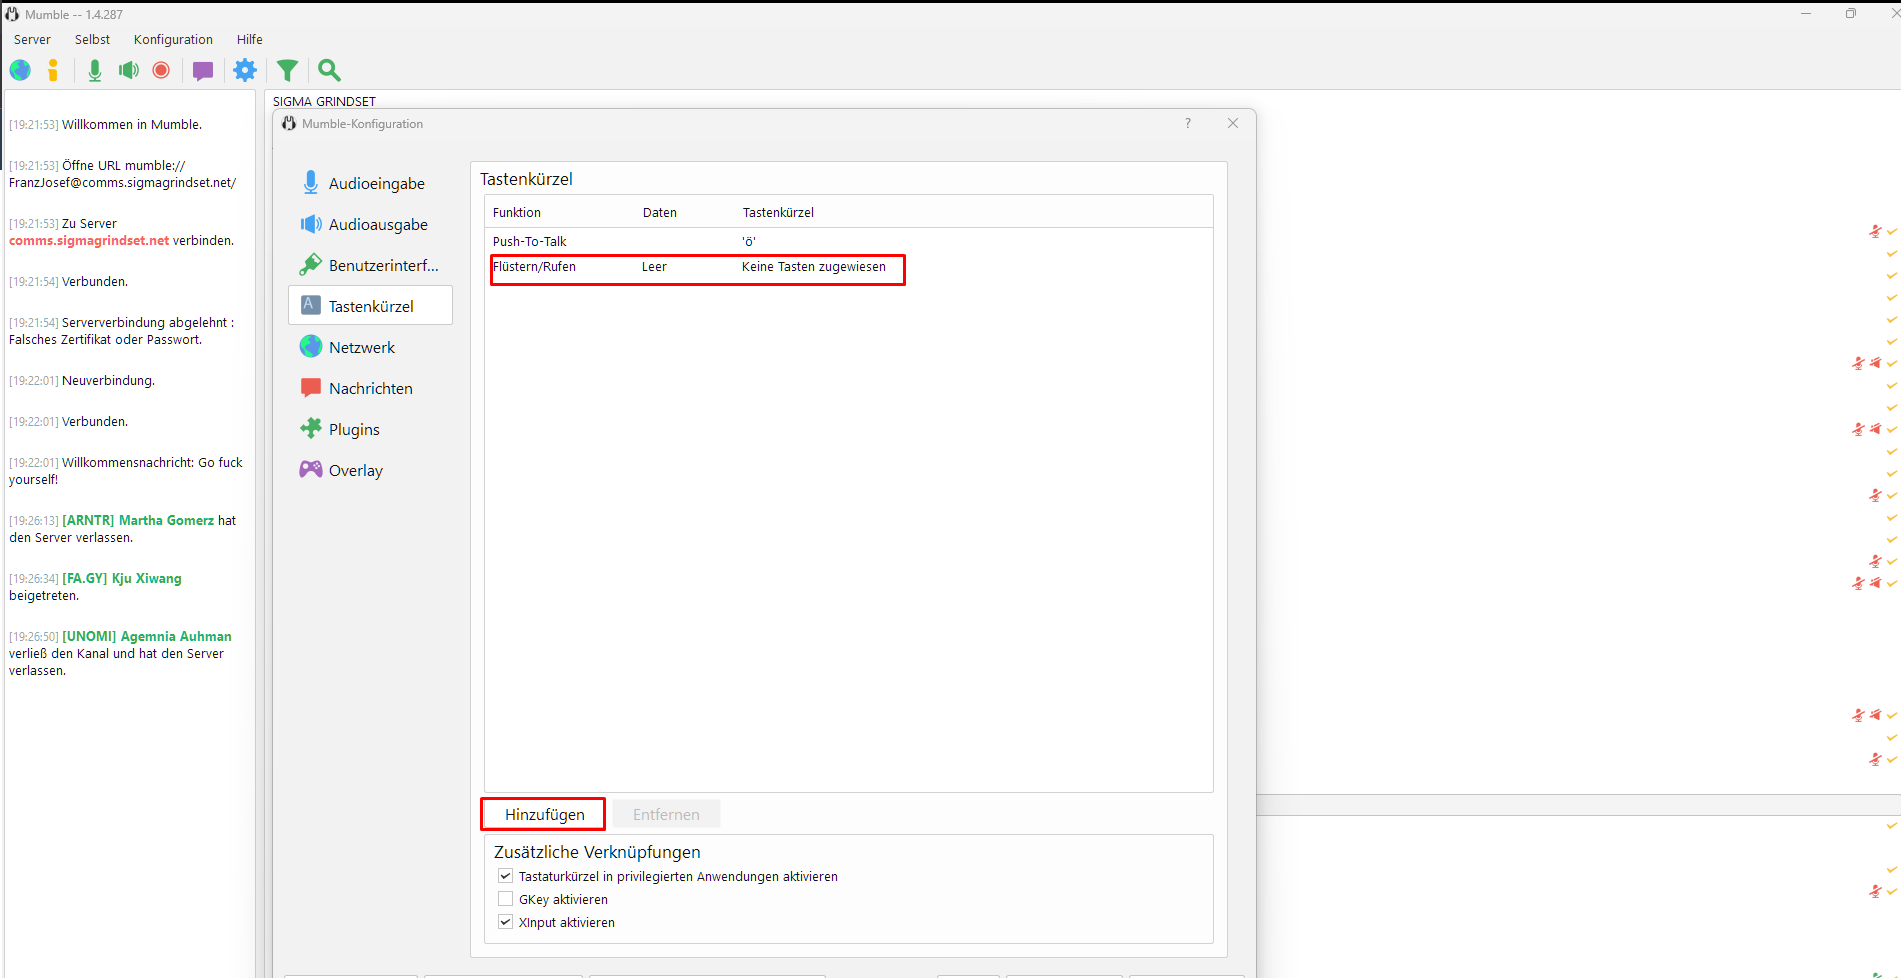Click the Tastenkürzel column header

[x=778, y=212]
